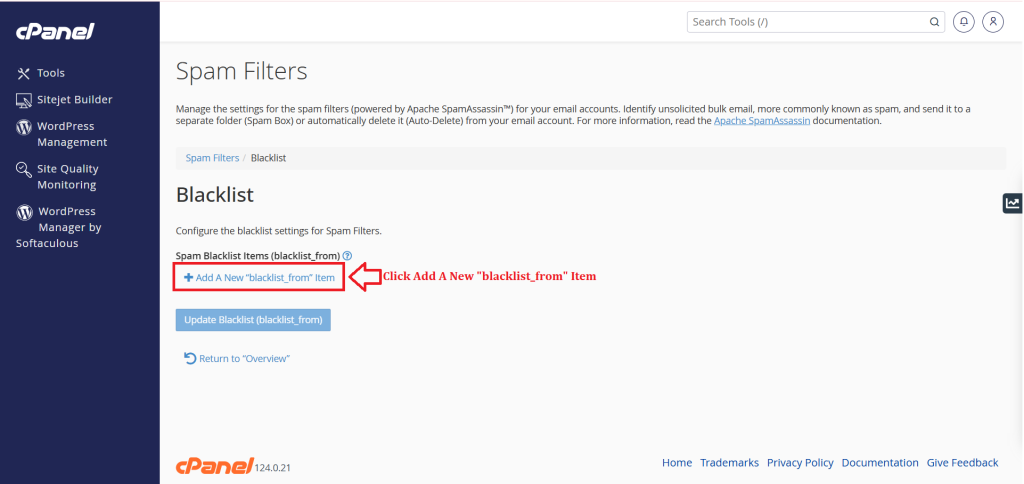Click the version number 124.0.21
1024x484 pixels.
[x=272, y=469]
